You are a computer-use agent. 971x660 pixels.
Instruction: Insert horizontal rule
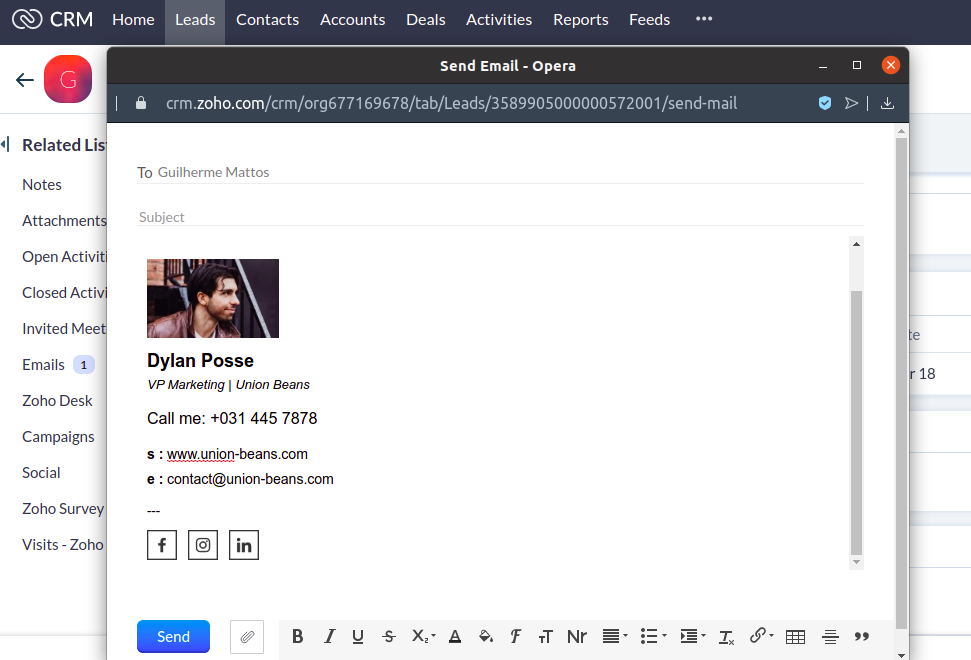click(x=830, y=636)
